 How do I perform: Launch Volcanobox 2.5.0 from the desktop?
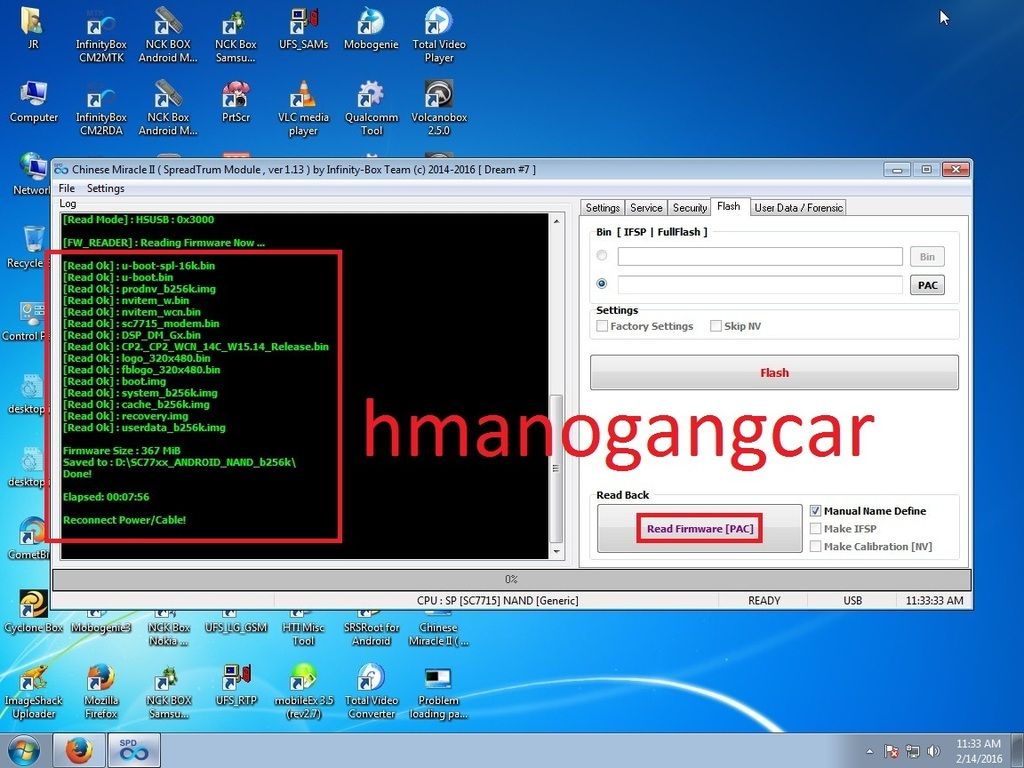click(438, 98)
